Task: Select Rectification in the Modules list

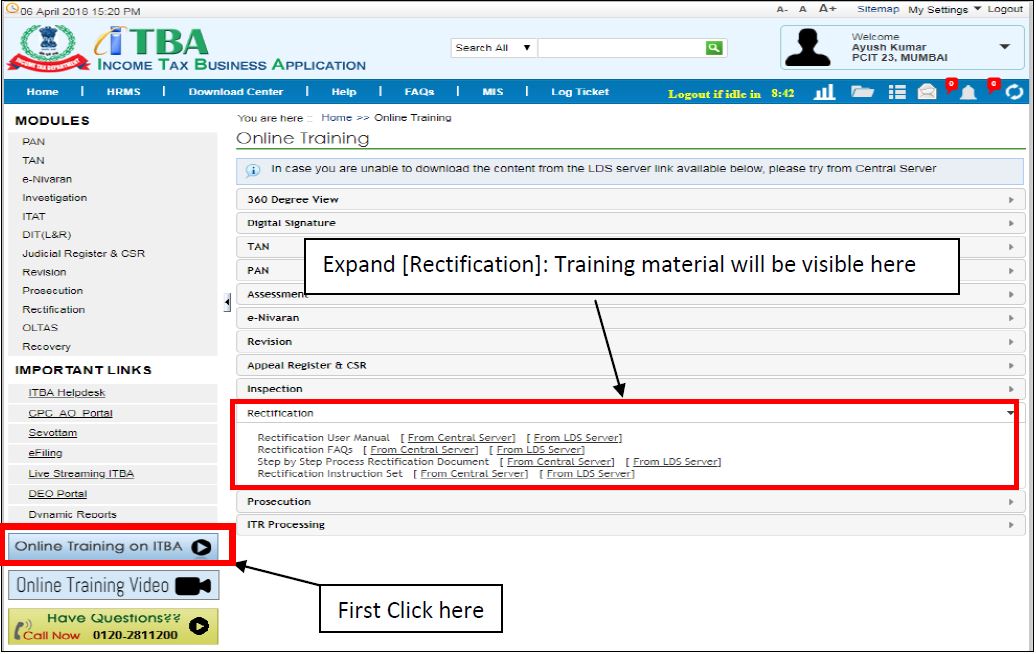Action: (54, 310)
